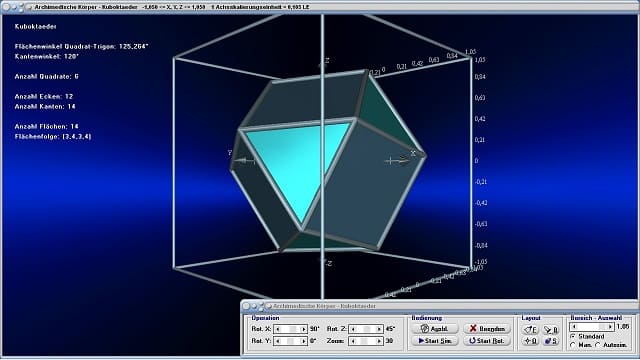Increase Rot. Y with right arrow
The width and height of the screenshot is (640, 360).
[x=303, y=341]
